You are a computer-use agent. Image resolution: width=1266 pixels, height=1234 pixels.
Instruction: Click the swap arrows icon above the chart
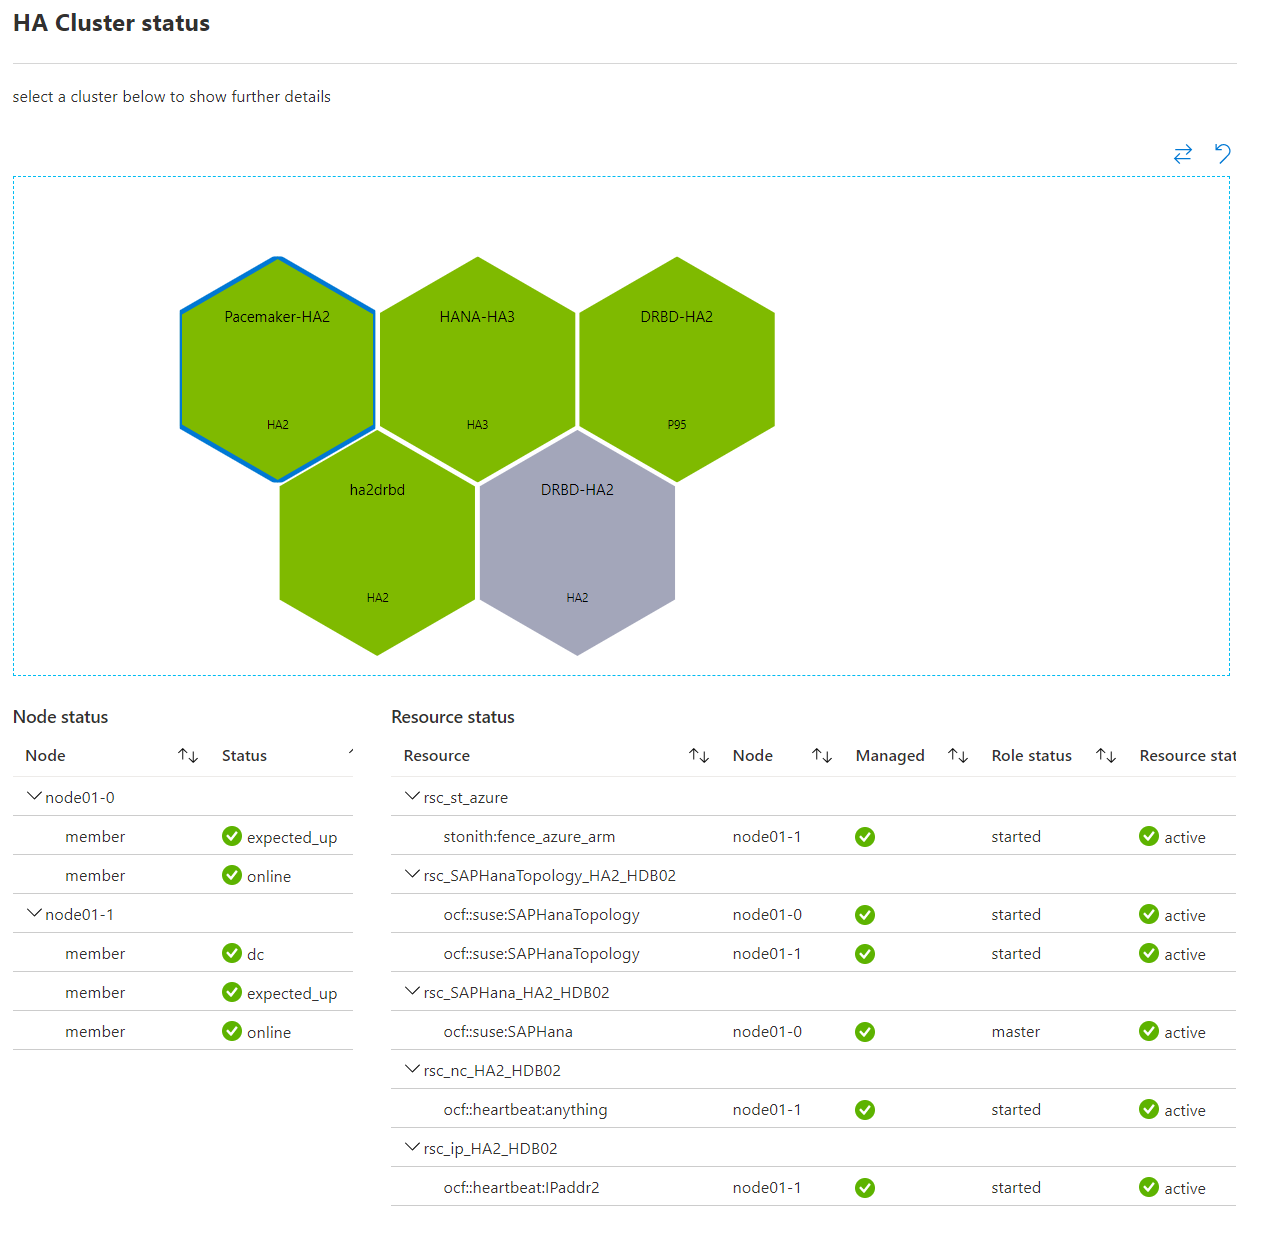(1183, 153)
